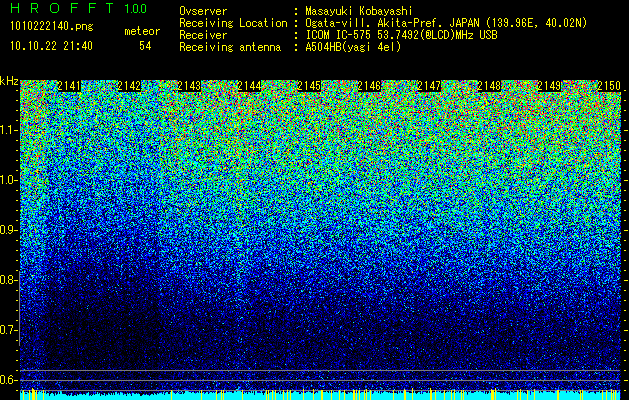Click the 0.6 frequency axis label
This screenshot has width=629, height=400.
click(x=9, y=380)
